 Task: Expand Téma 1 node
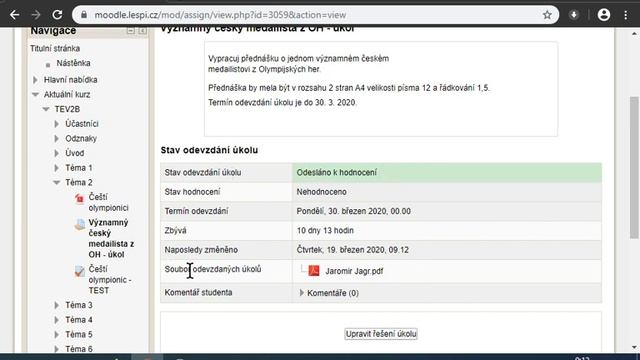57,168
